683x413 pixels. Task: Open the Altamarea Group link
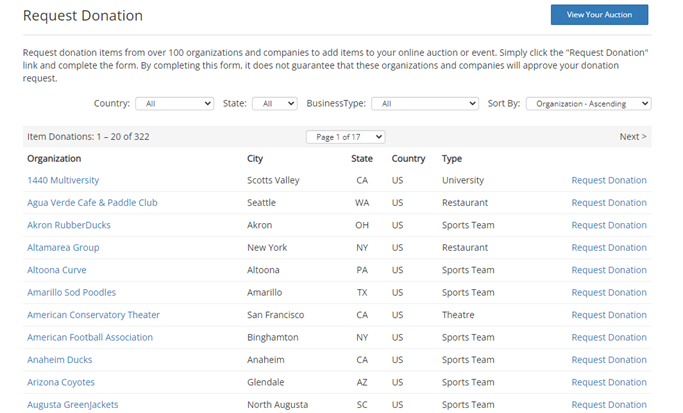point(63,247)
